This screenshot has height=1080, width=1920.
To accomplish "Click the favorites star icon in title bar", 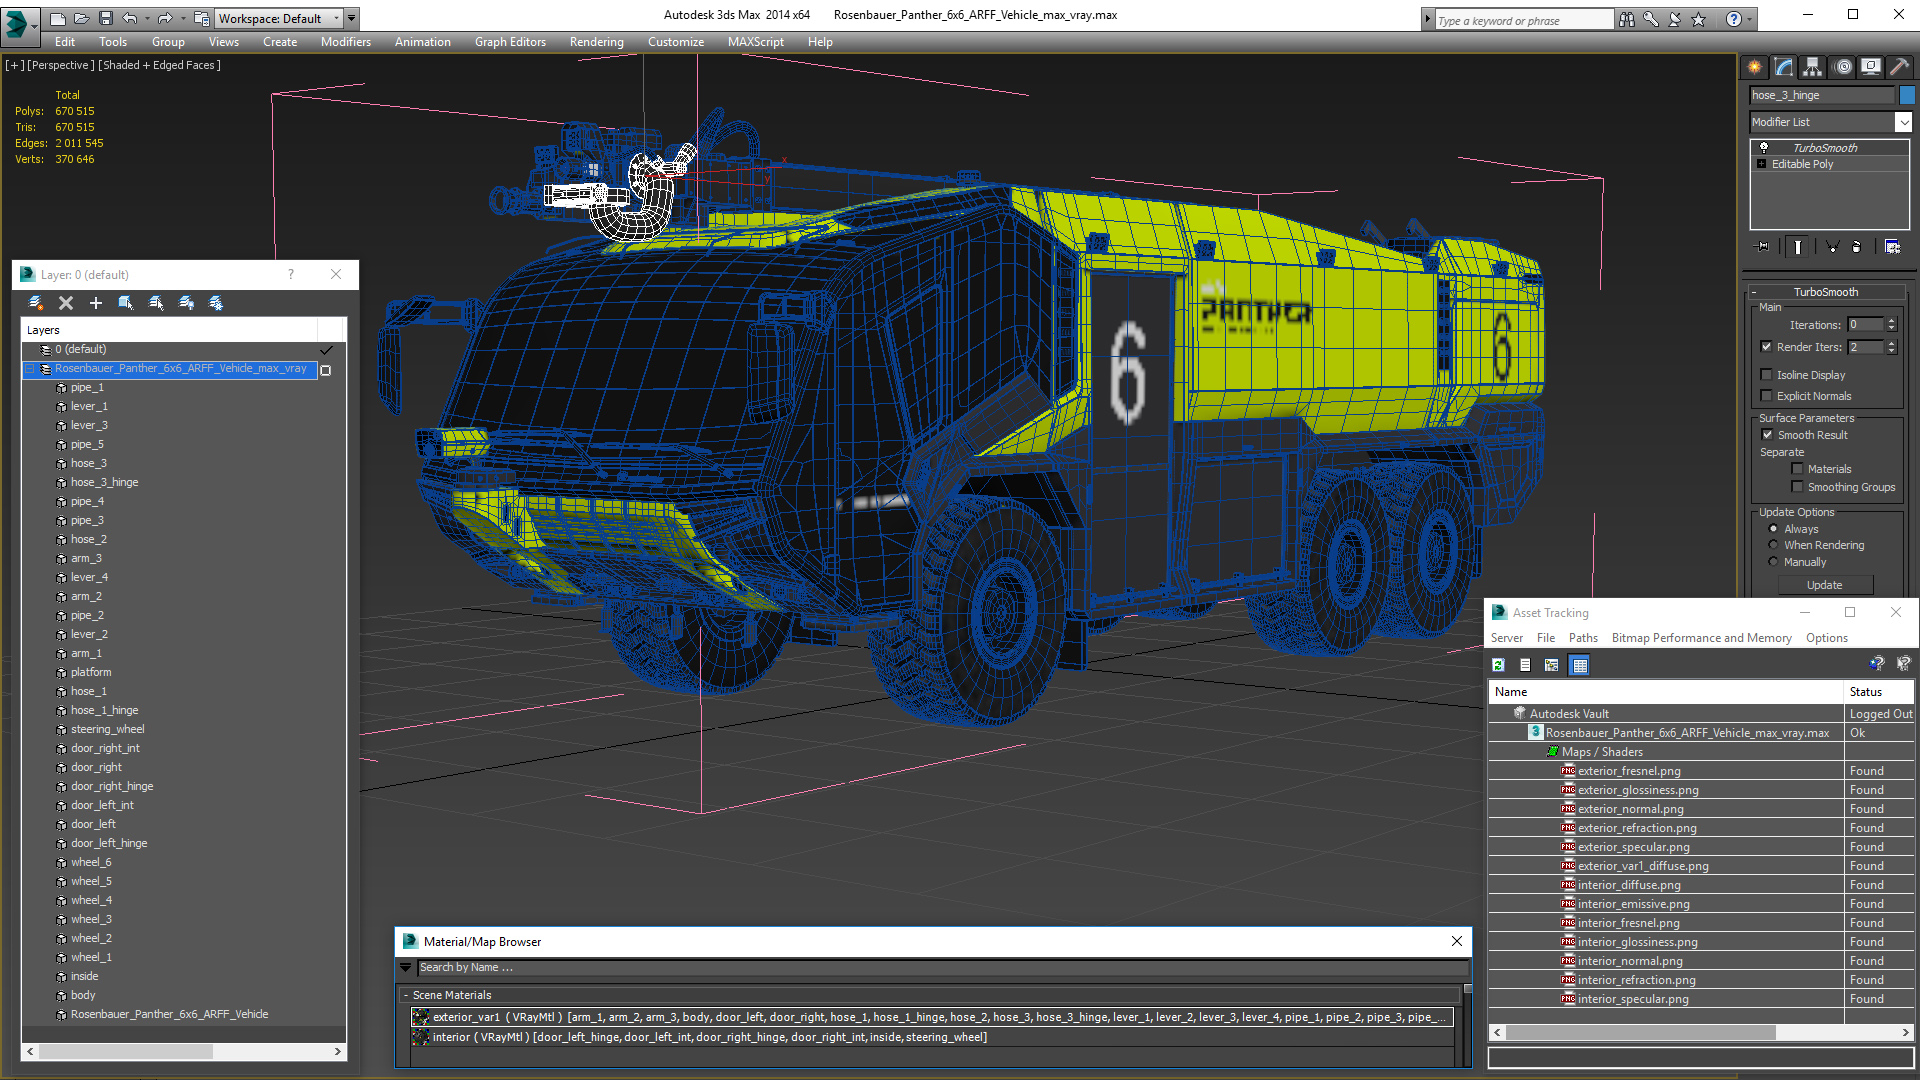I will tap(1699, 19).
